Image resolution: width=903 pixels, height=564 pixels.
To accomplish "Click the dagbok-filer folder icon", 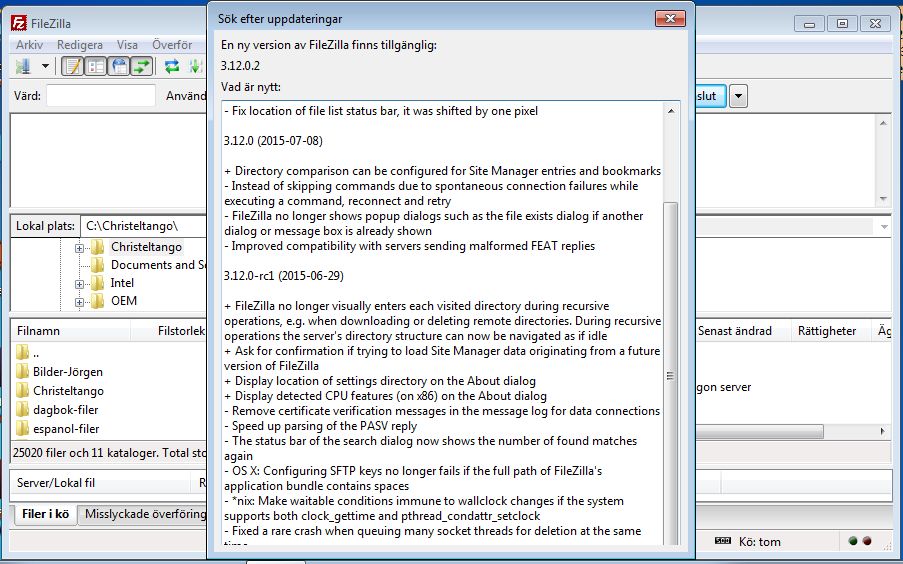I will (22, 409).
